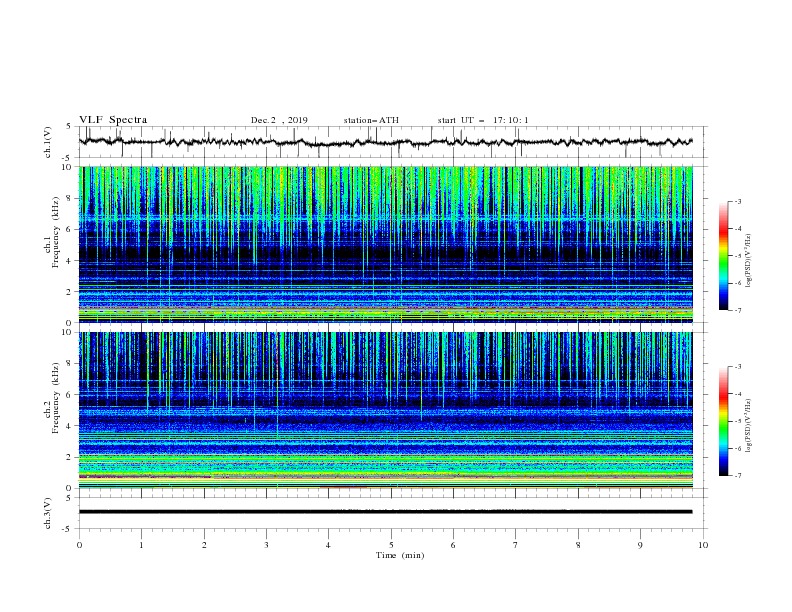Click the upper color bar "log(PSD)(V²/Hz)" label
This screenshot has width=792, height=612.
point(748,260)
